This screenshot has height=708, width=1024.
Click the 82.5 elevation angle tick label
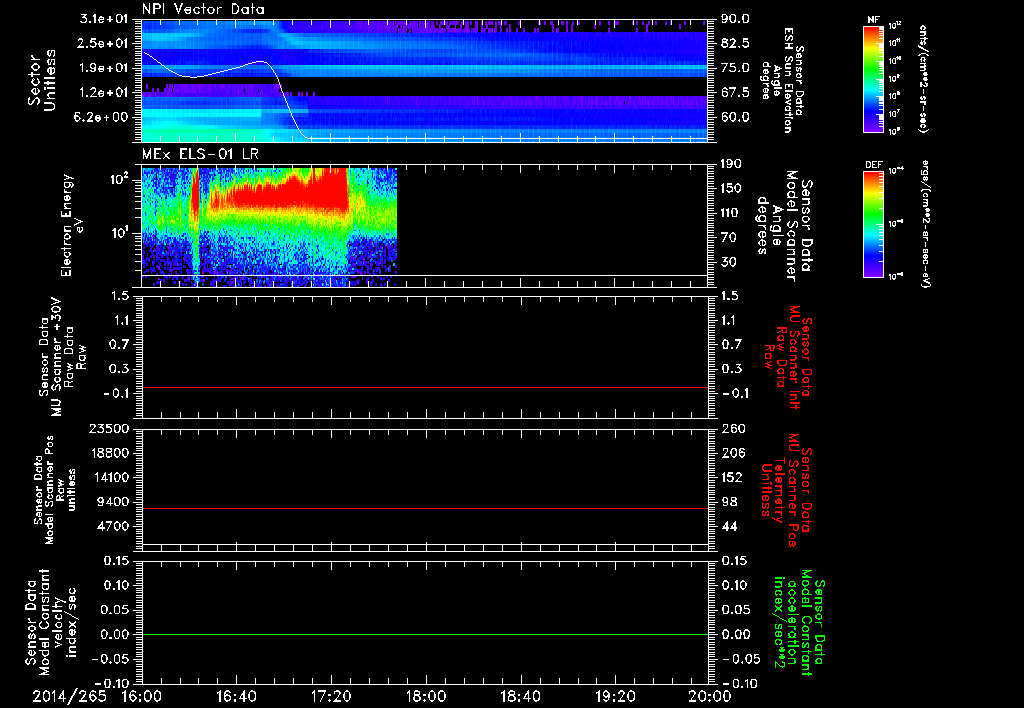click(735, 43)
